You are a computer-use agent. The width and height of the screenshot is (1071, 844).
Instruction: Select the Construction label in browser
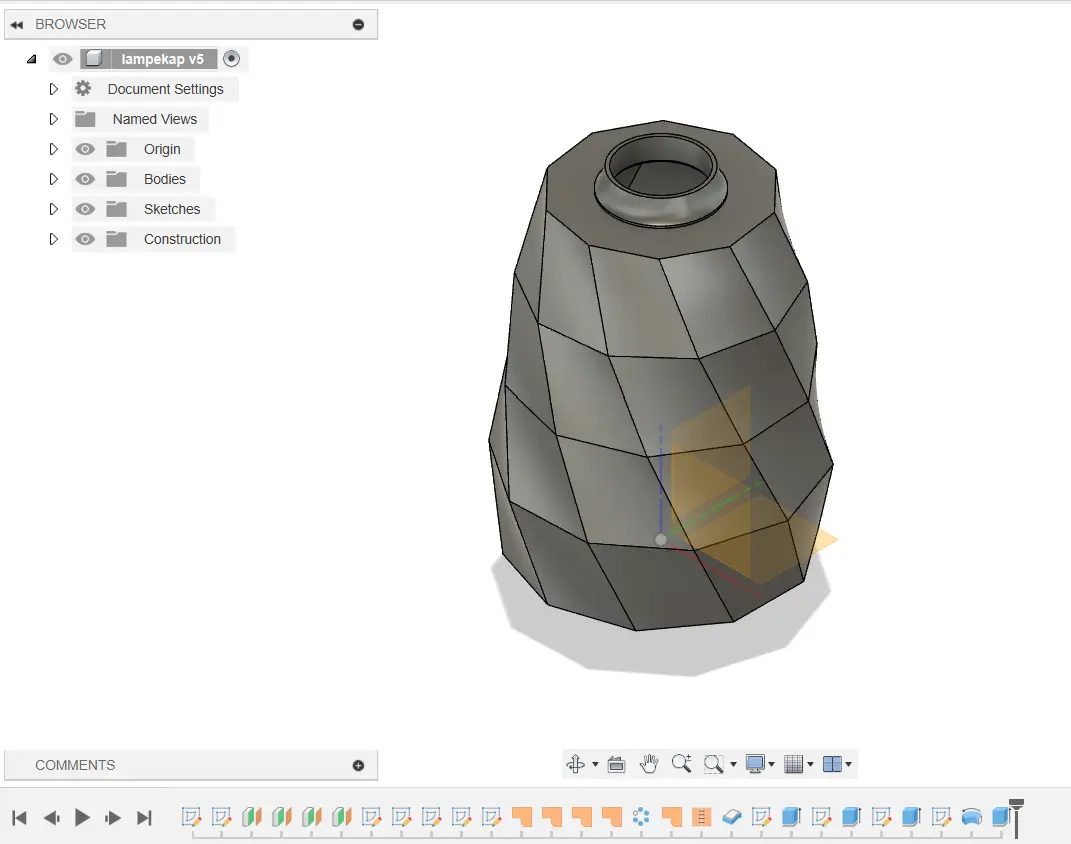[182, 239]
